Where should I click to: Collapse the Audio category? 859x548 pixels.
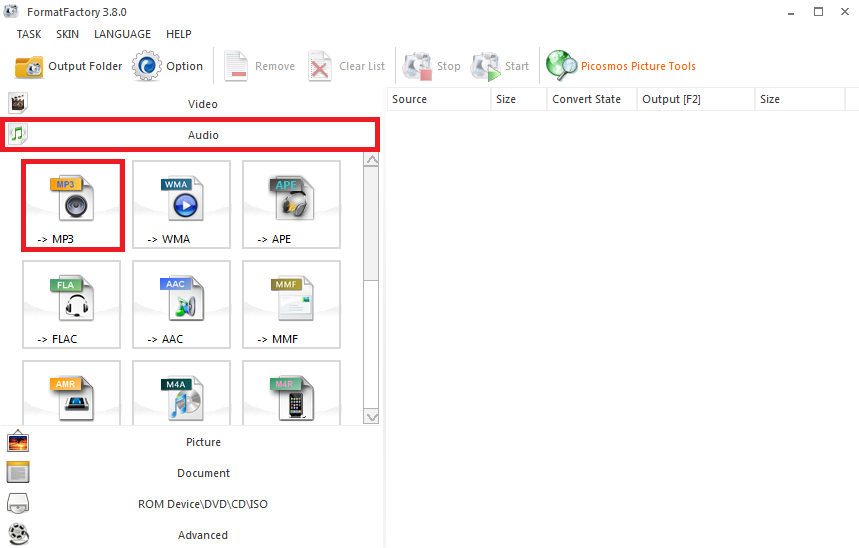tap(190, 135)
